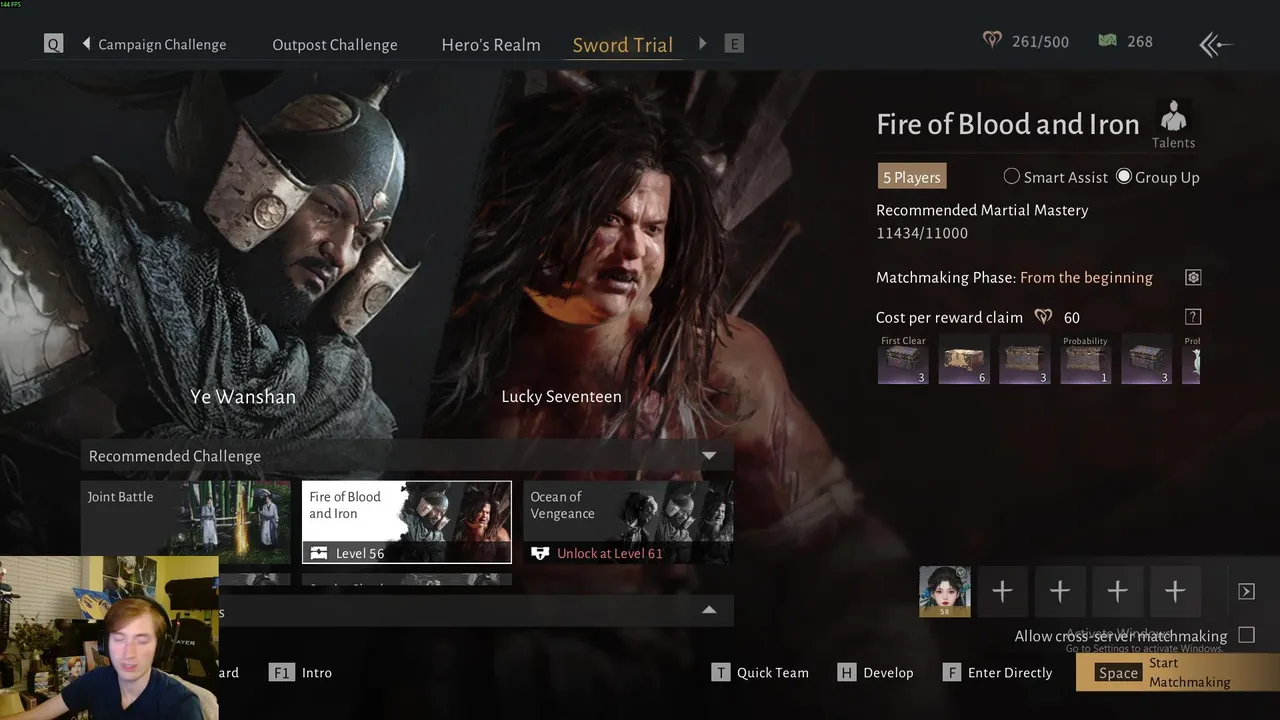
Task: Click the heart icon beside cost 60
Action: point(1044,317)
